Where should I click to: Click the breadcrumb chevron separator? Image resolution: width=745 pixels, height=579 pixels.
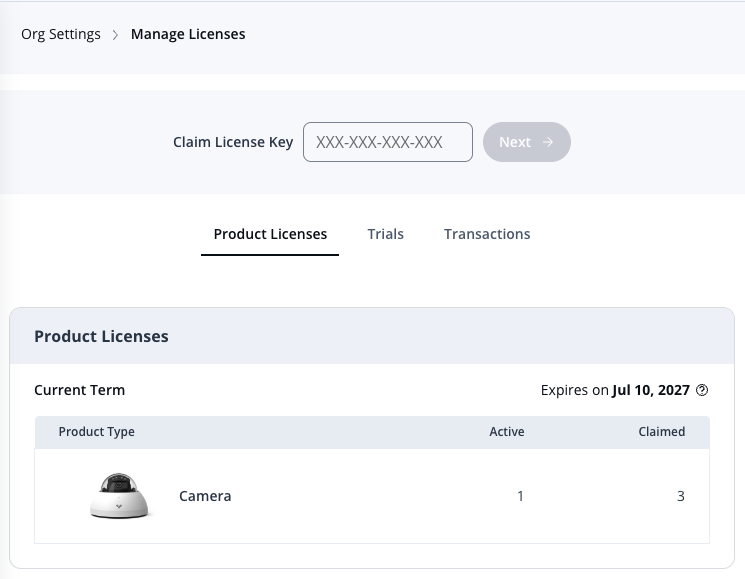click(x=116, y=35)
